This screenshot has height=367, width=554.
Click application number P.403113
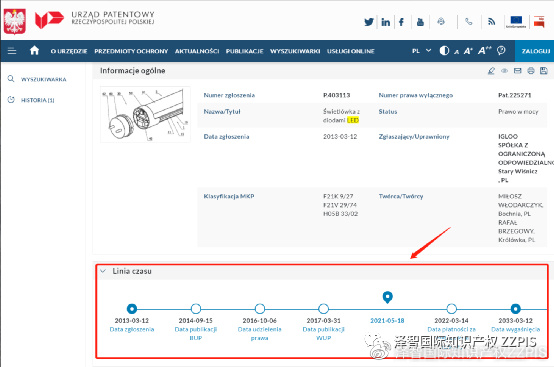tap(336, 95)
